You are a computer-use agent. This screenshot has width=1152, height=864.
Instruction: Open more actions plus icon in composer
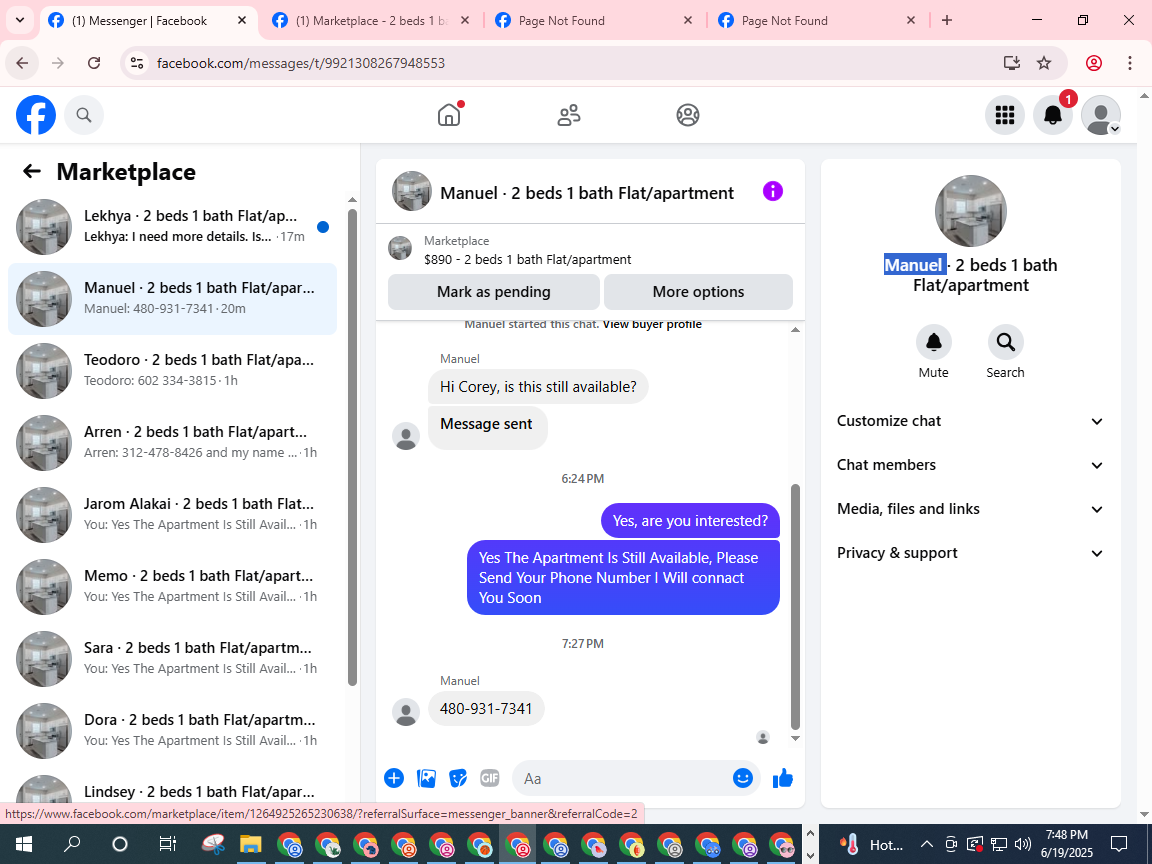394,778
